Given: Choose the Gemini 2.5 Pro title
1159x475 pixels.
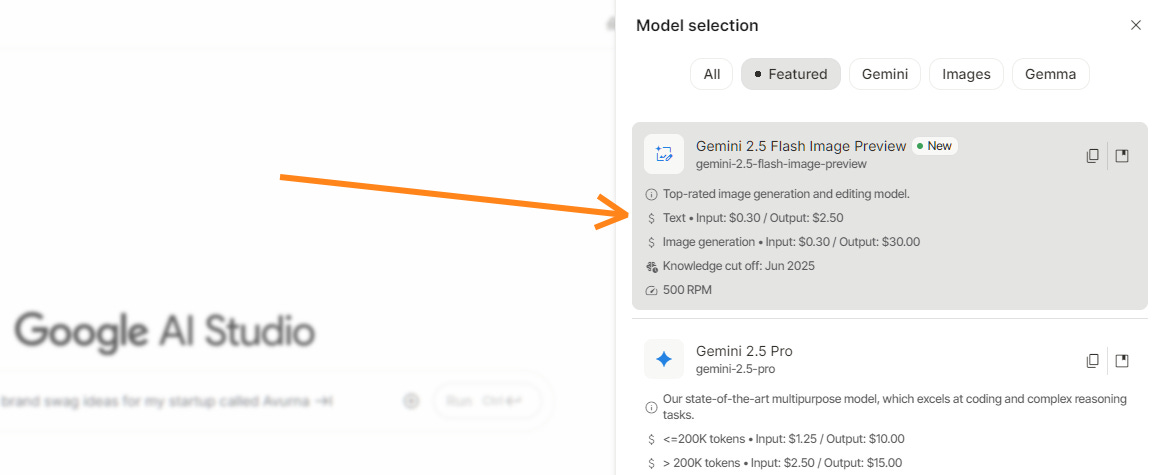Looking at the screenshot, I should tap(744, 351).
